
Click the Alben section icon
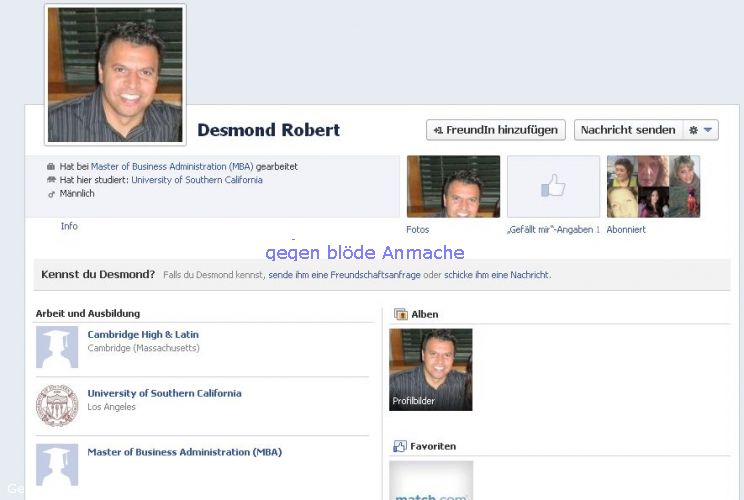(400, 314)
